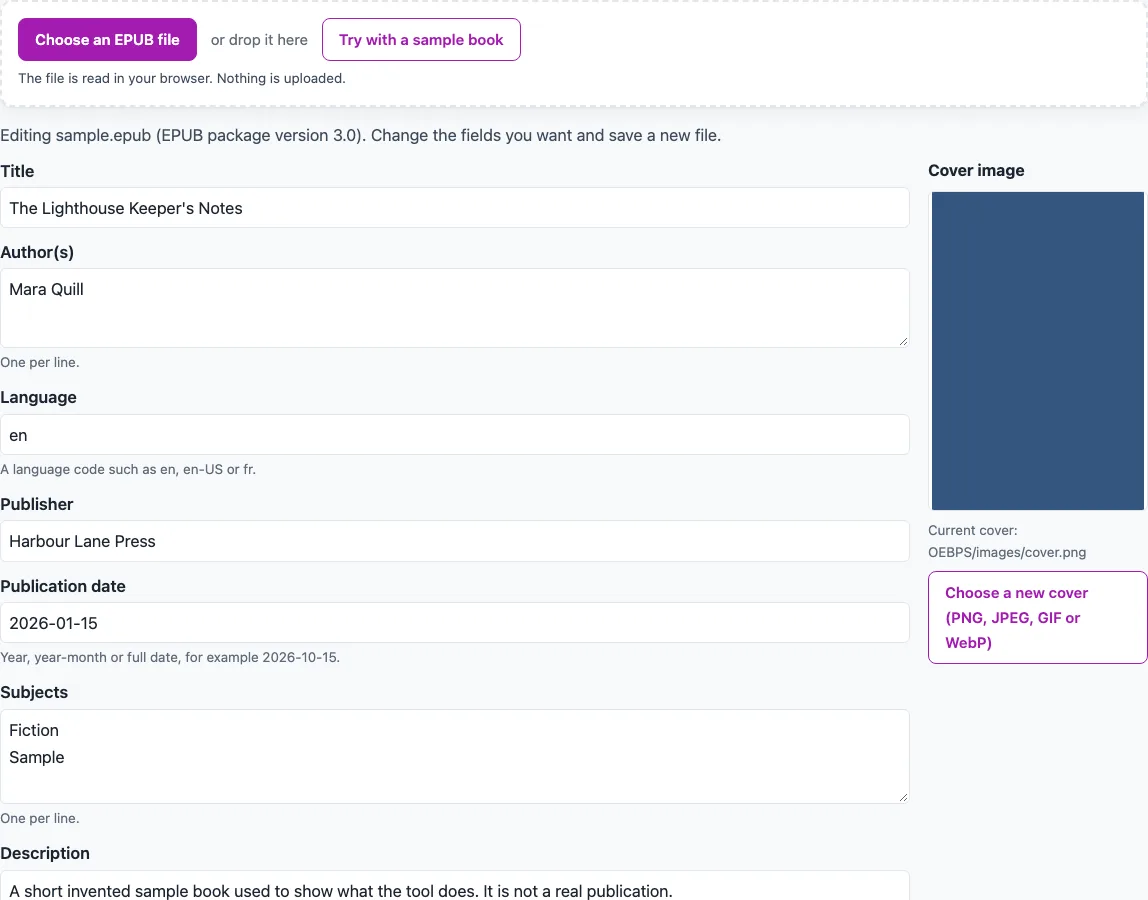This screenshot has height=900, width=1148.
Task: Focus the Subjects text area with Fiction and Sample
Action: pos(455,756)
